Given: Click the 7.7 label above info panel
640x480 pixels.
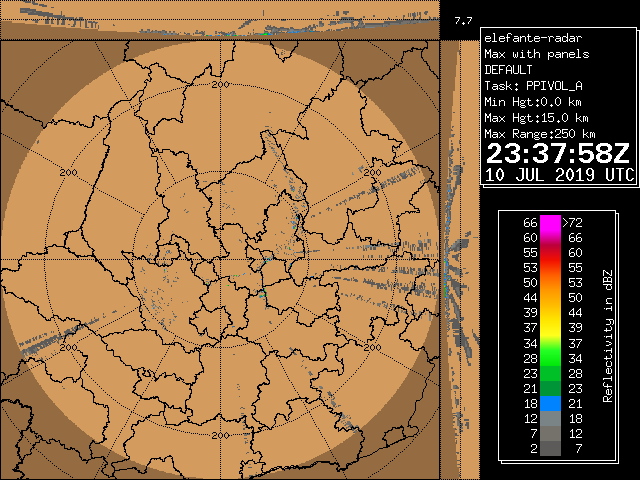Looking at the screenshot, I should coord(462,20).
